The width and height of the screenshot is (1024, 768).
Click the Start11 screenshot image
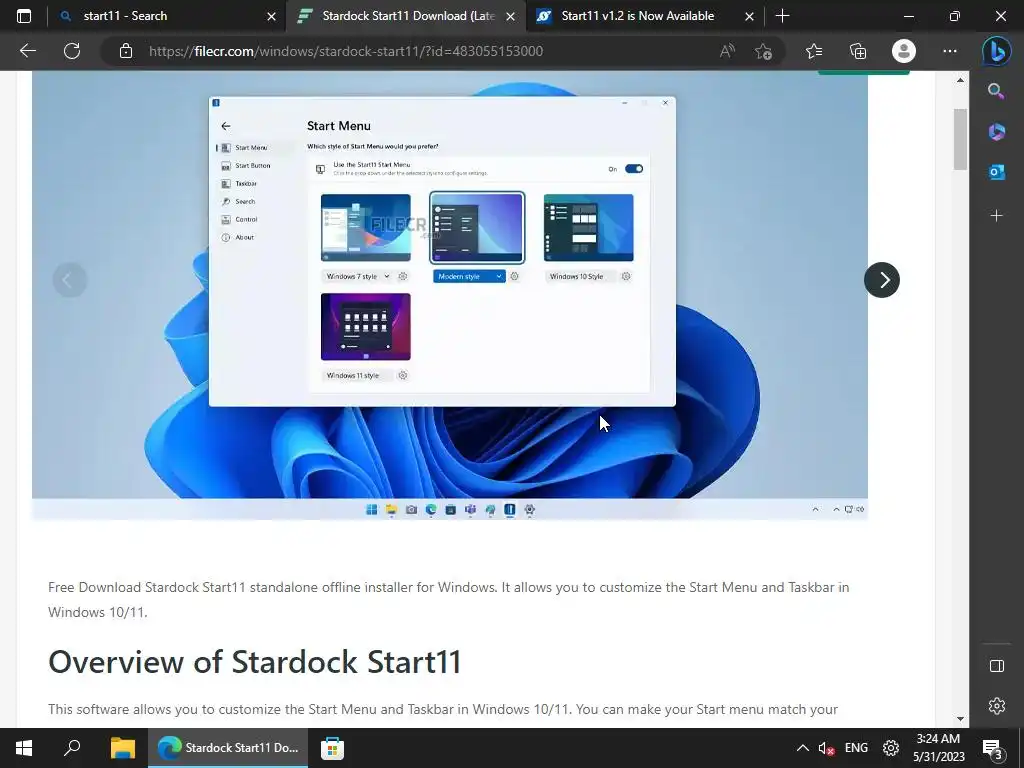pyautogui.click(x=450, y=295)
